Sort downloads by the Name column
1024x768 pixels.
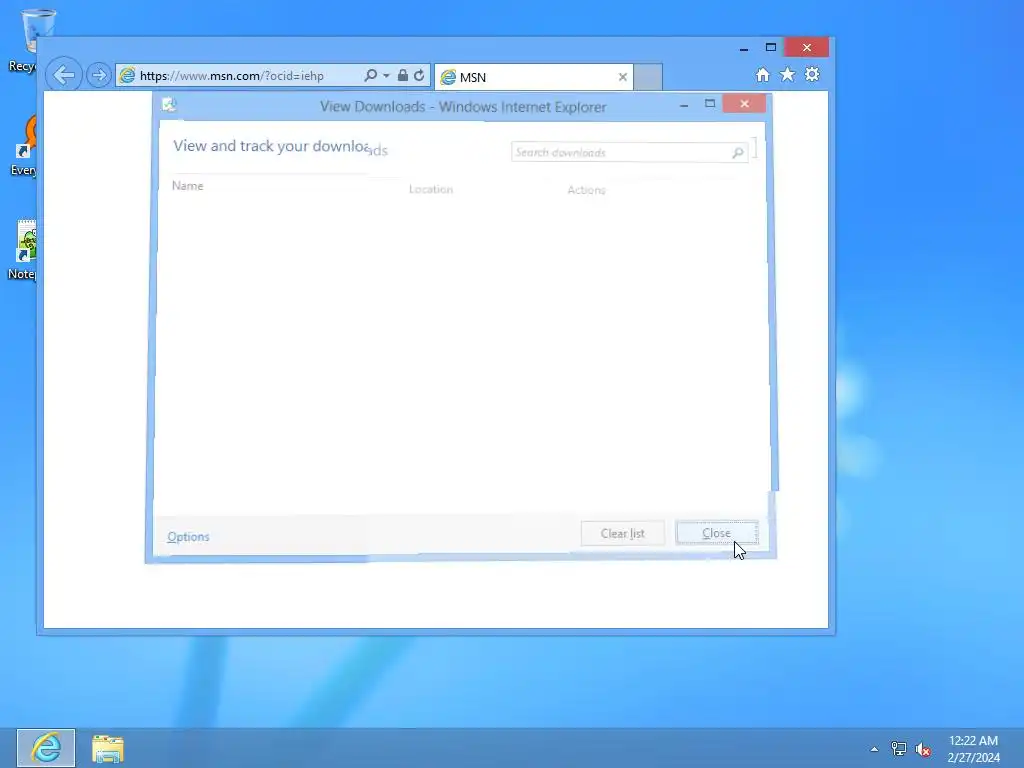tap(187, 186)
